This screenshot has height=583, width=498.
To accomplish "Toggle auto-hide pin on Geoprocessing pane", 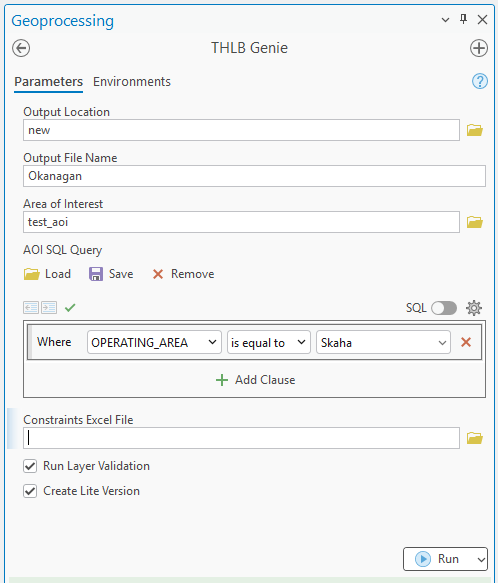I will click(x=463, y=19).
